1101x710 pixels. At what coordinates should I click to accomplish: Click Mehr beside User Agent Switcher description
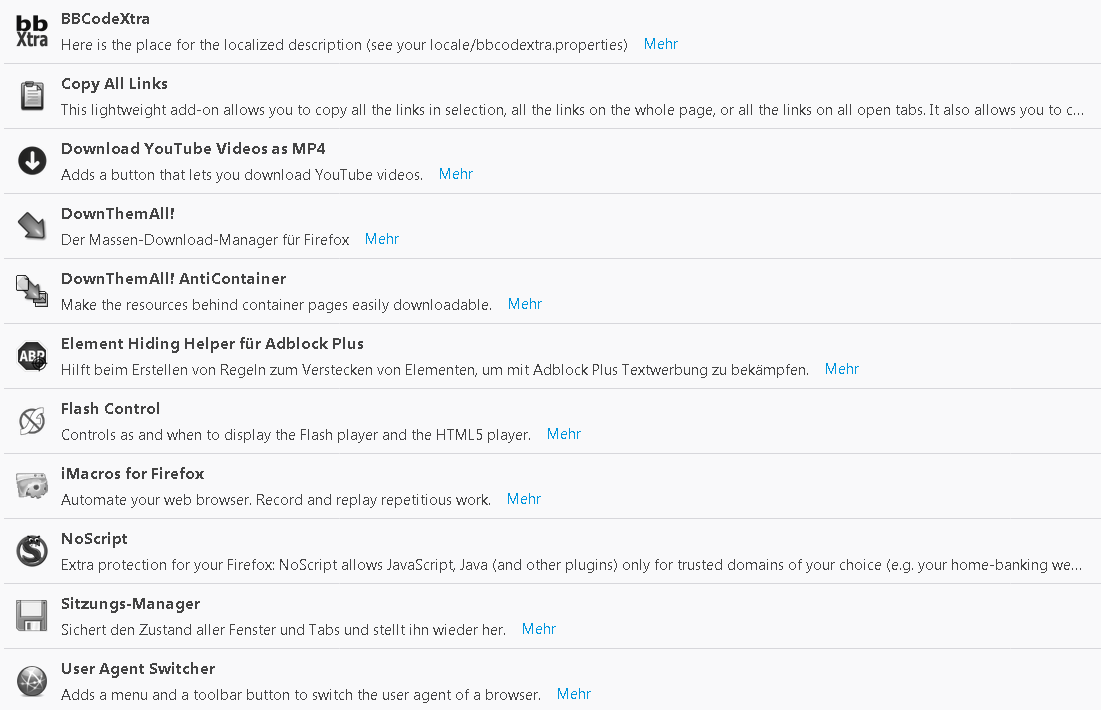tap(574, 694)
